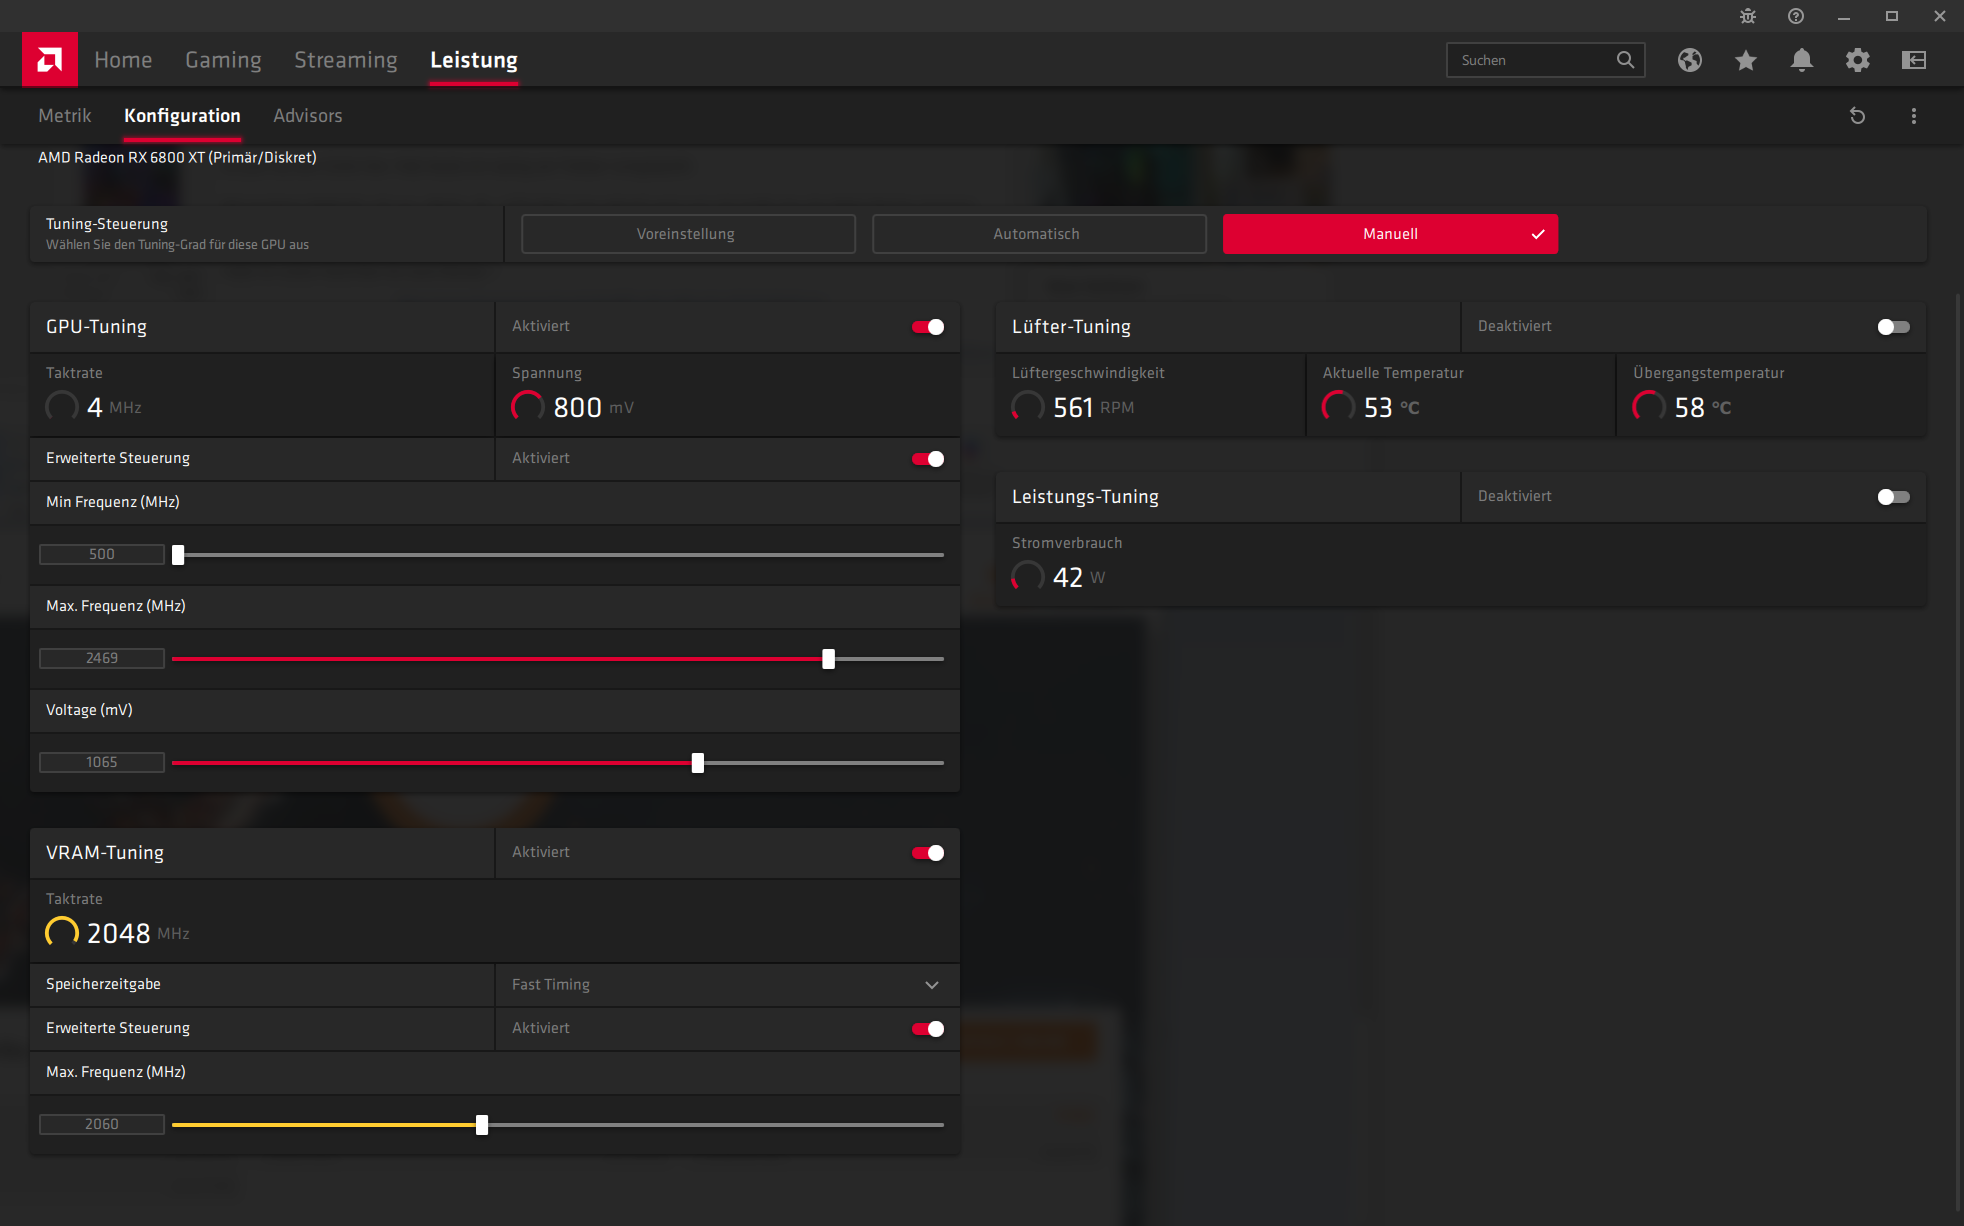Image resolution: width=1964 pixels, height=1226 pixels.
Task: Click the reset arrow icon
Action: (1857, 116)
